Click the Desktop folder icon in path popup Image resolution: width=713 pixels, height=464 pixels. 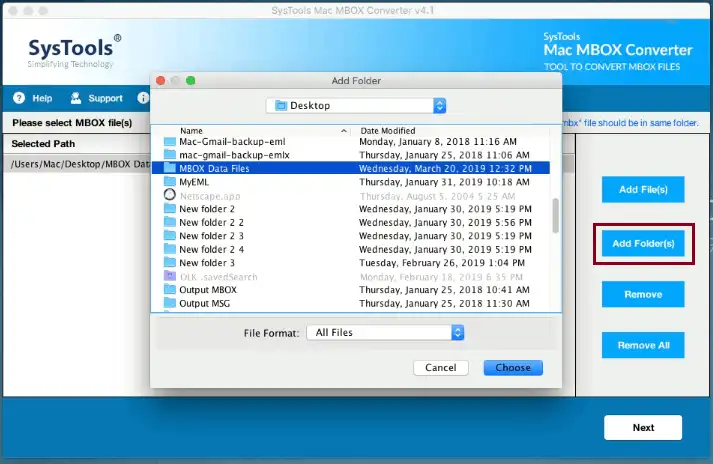(281, 106)
